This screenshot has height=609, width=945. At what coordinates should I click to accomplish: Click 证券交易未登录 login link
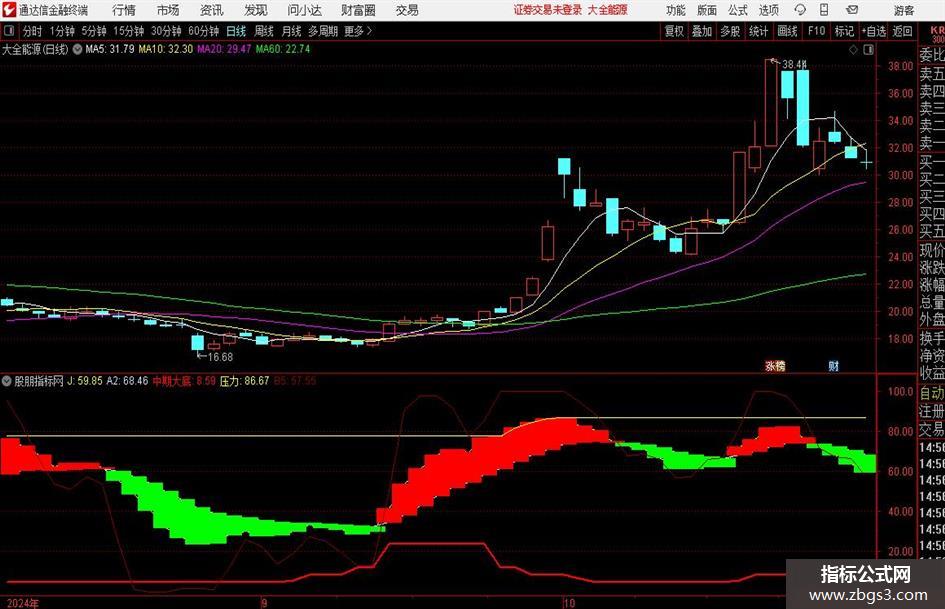point(548,10)
